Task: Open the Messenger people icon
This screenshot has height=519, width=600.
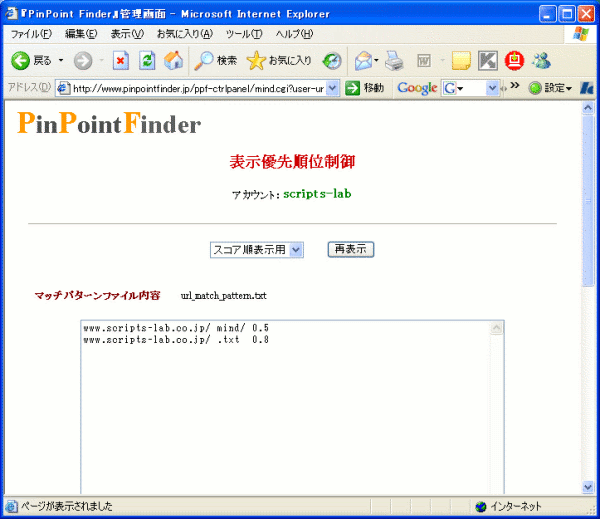Action: 541,60
